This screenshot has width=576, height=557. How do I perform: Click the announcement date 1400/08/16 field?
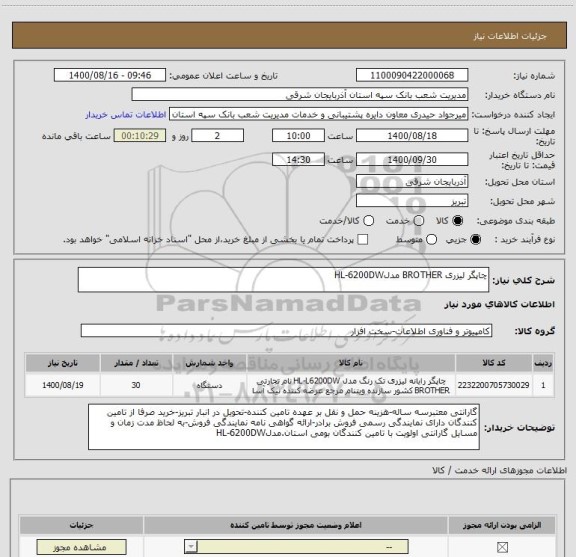pyautogui.click(x=110, y=75)
